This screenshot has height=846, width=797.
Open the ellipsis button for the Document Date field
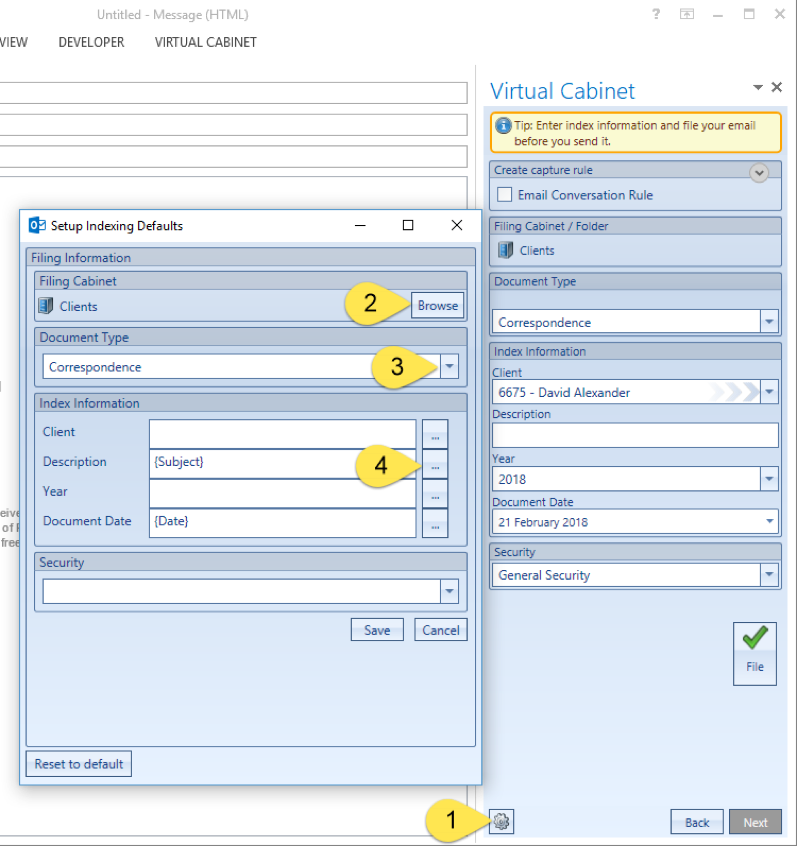pyautogui.click(x=435, y=523)
